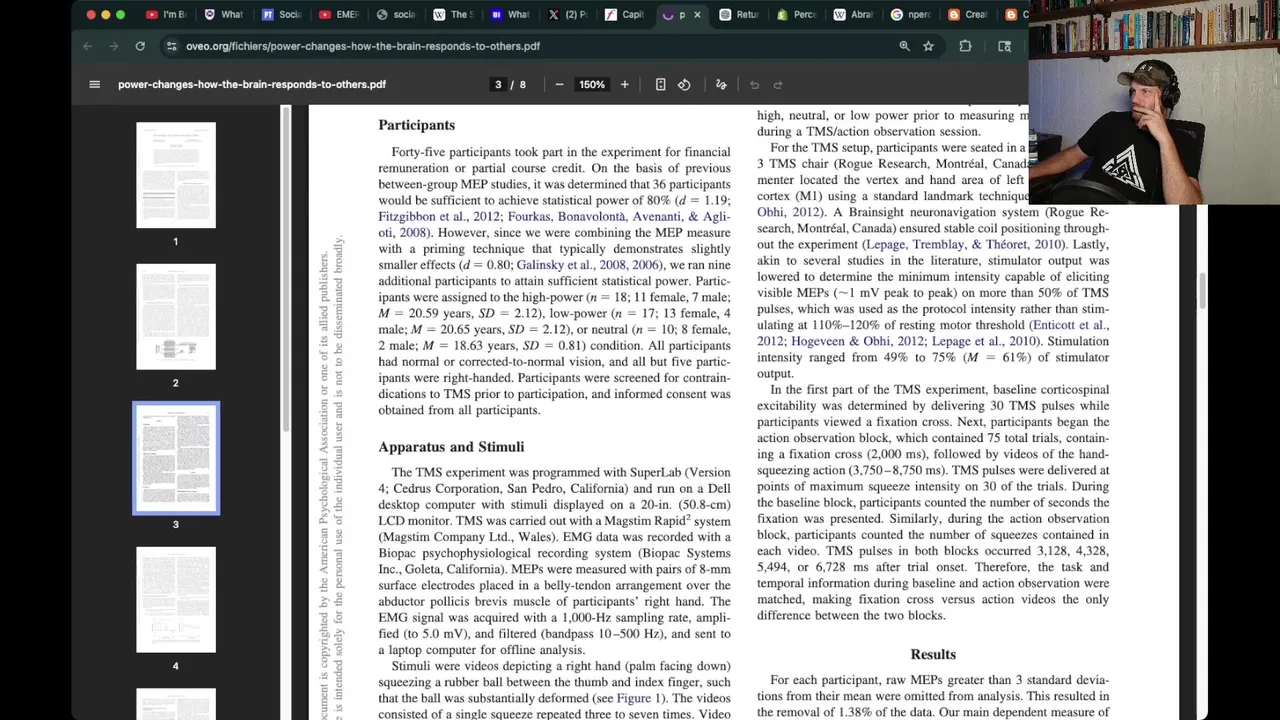
Task: Switch to the X "(2) P" tab
Action: click(x=568, y=15)
